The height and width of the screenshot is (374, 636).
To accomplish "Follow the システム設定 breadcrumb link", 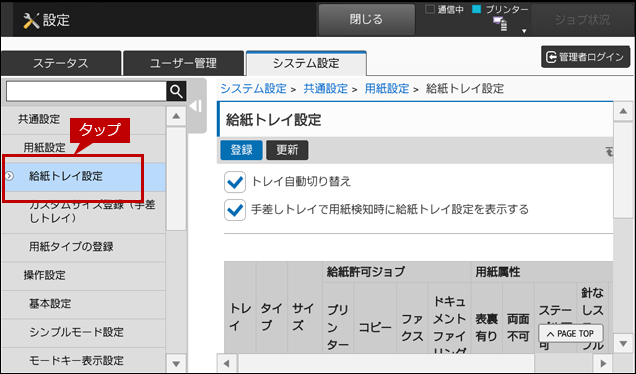I will 254,88.
